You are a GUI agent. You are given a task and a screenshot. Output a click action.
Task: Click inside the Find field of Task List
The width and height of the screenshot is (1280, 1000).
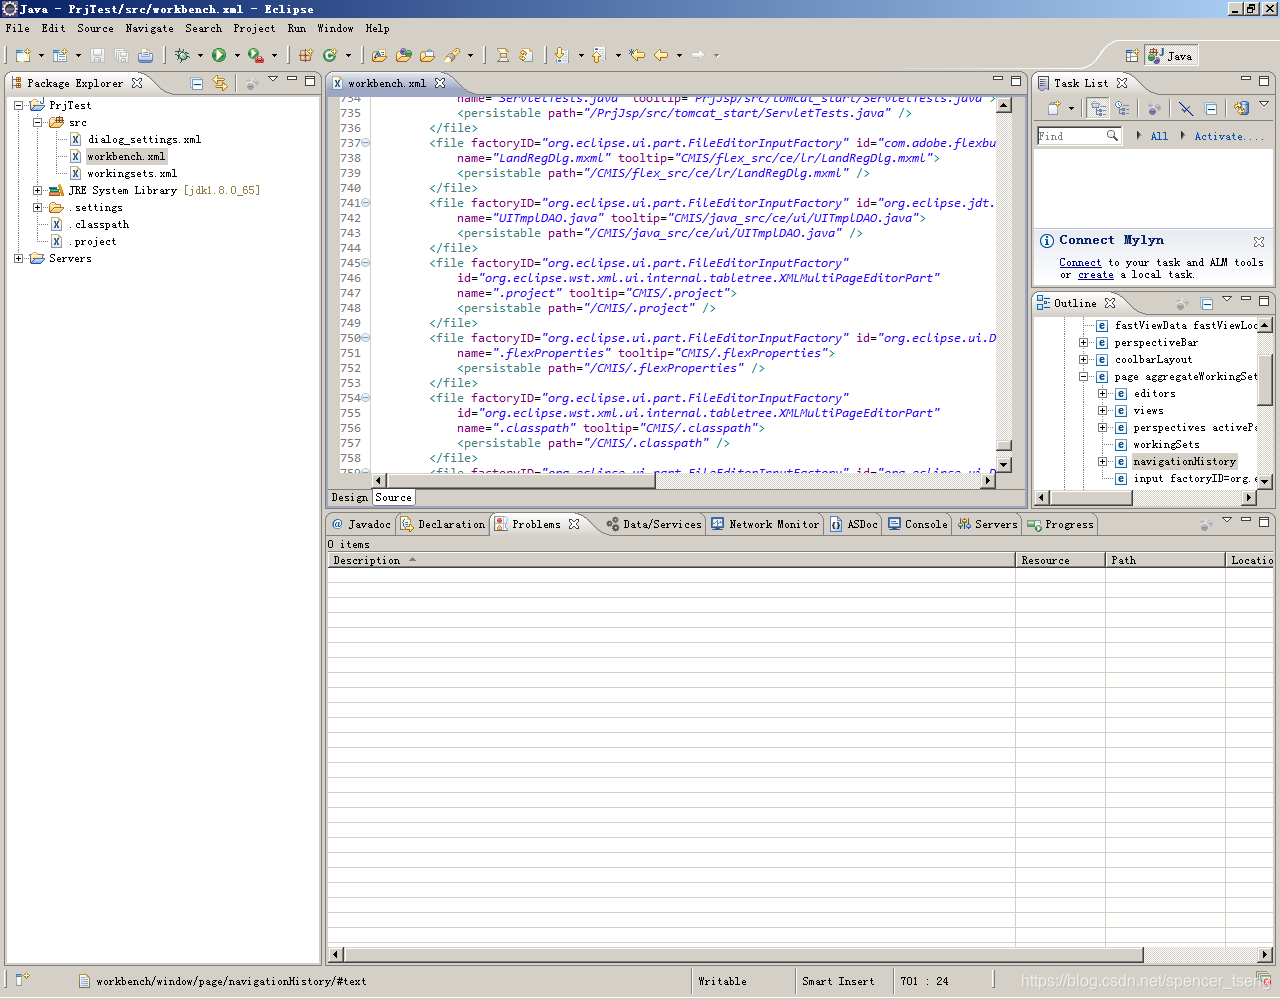1075,135
